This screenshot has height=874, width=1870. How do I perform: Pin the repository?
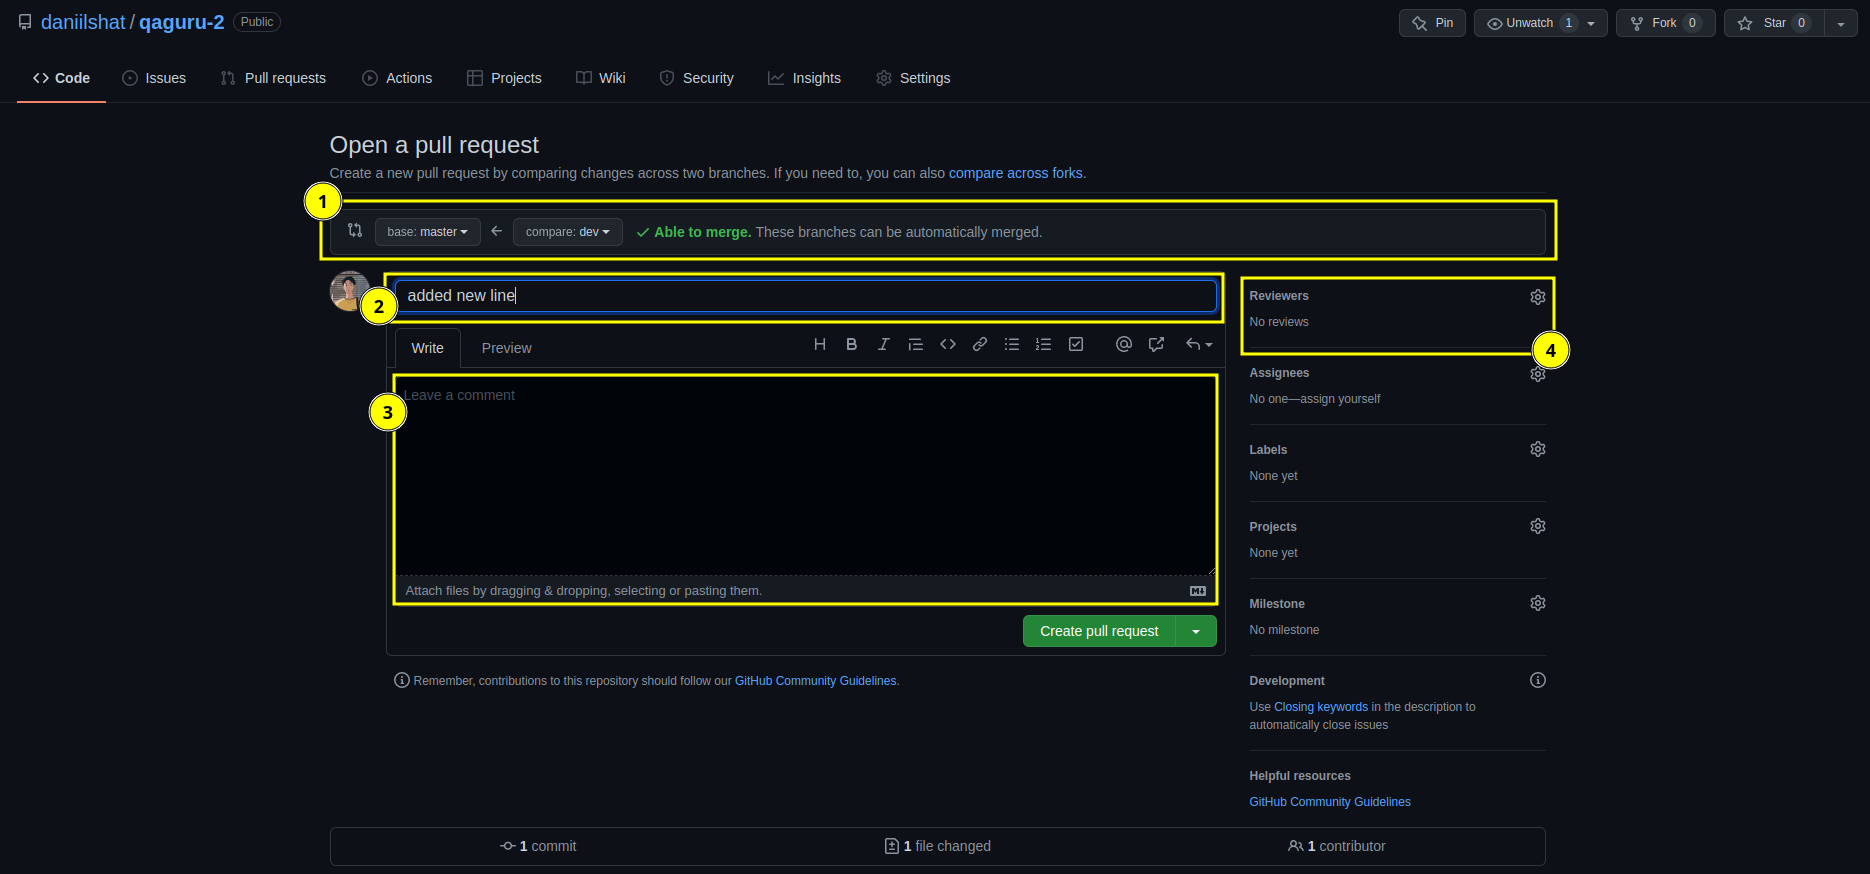coord(1432,23)
